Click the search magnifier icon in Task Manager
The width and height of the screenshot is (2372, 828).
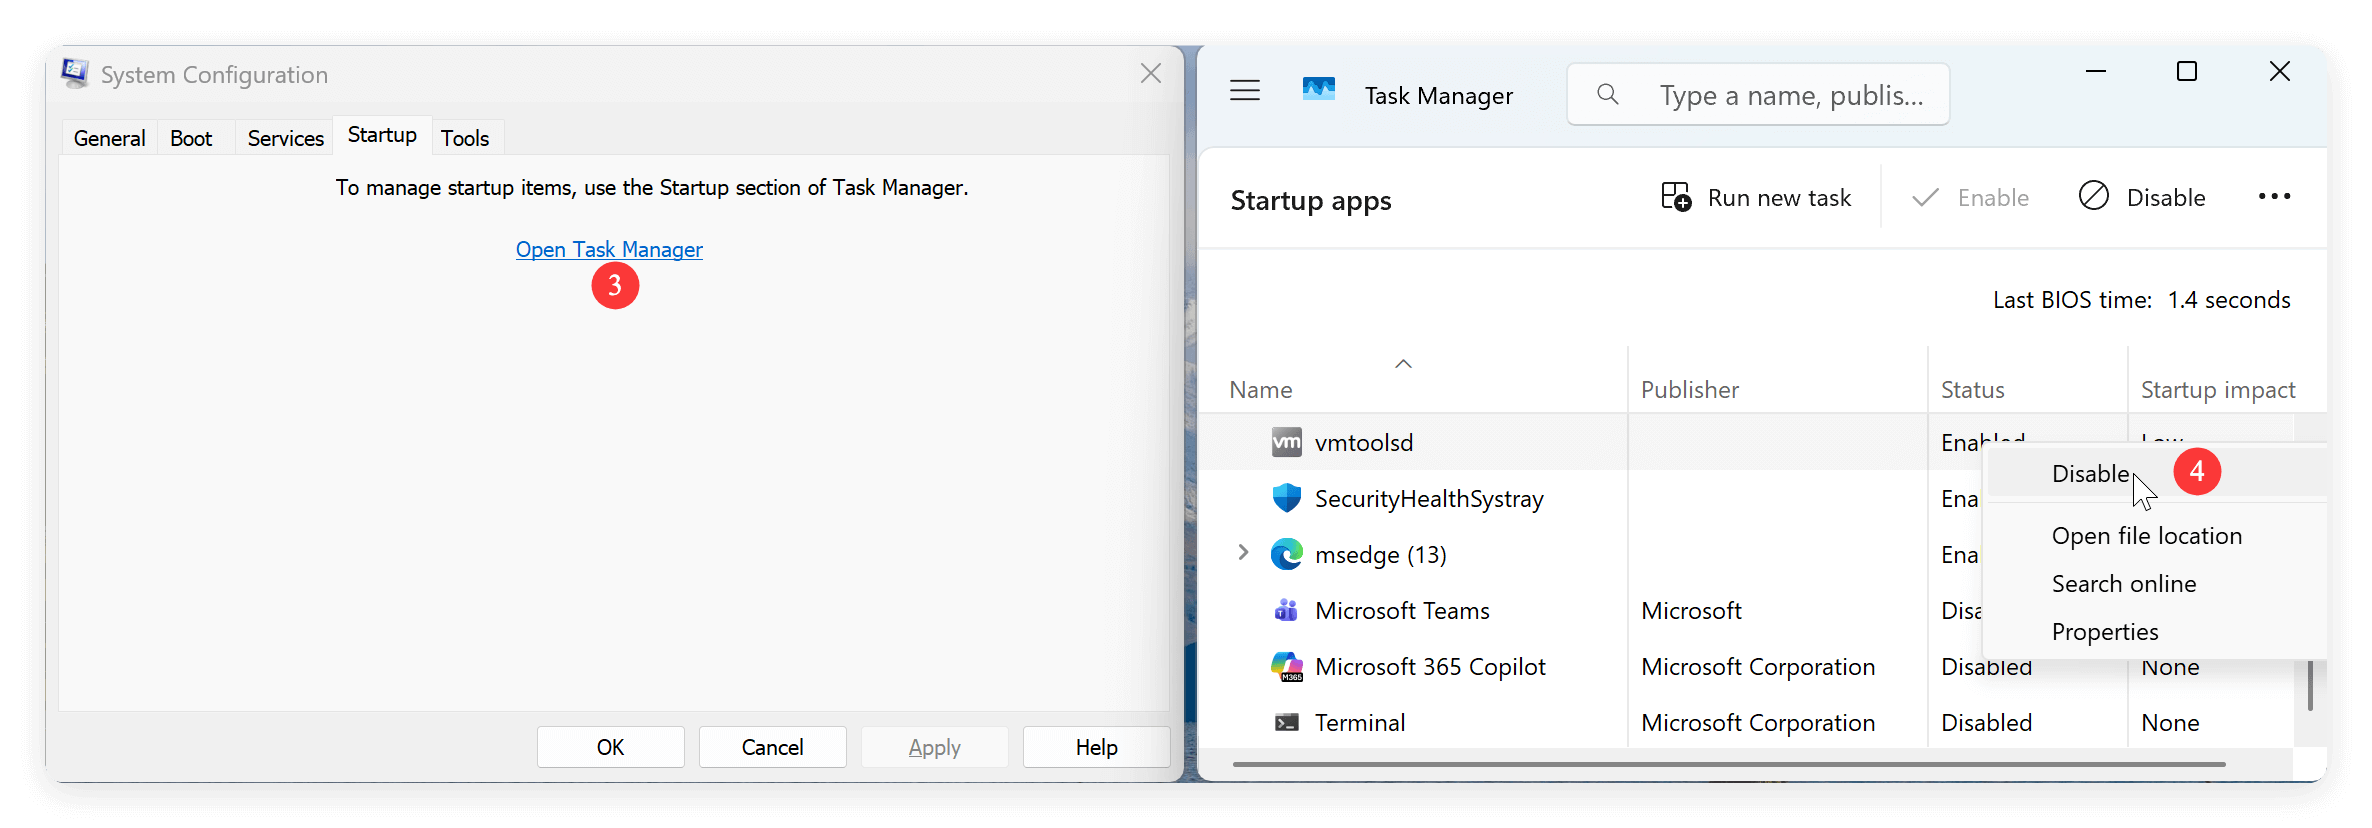pyautogui.click(x=1608, y=94)
